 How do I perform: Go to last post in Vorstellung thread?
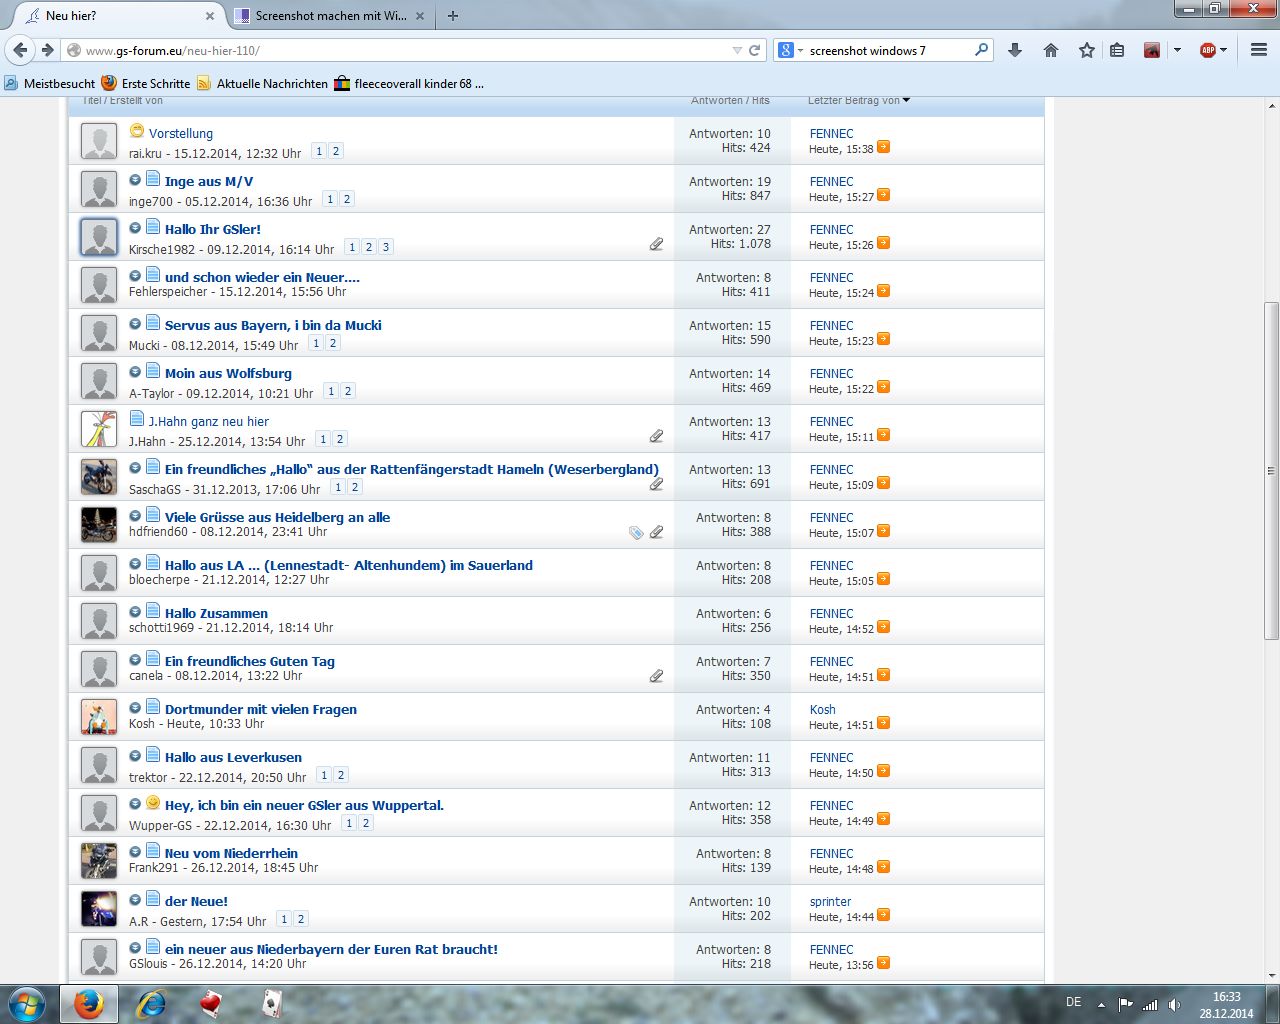click(x=884, y=148)
